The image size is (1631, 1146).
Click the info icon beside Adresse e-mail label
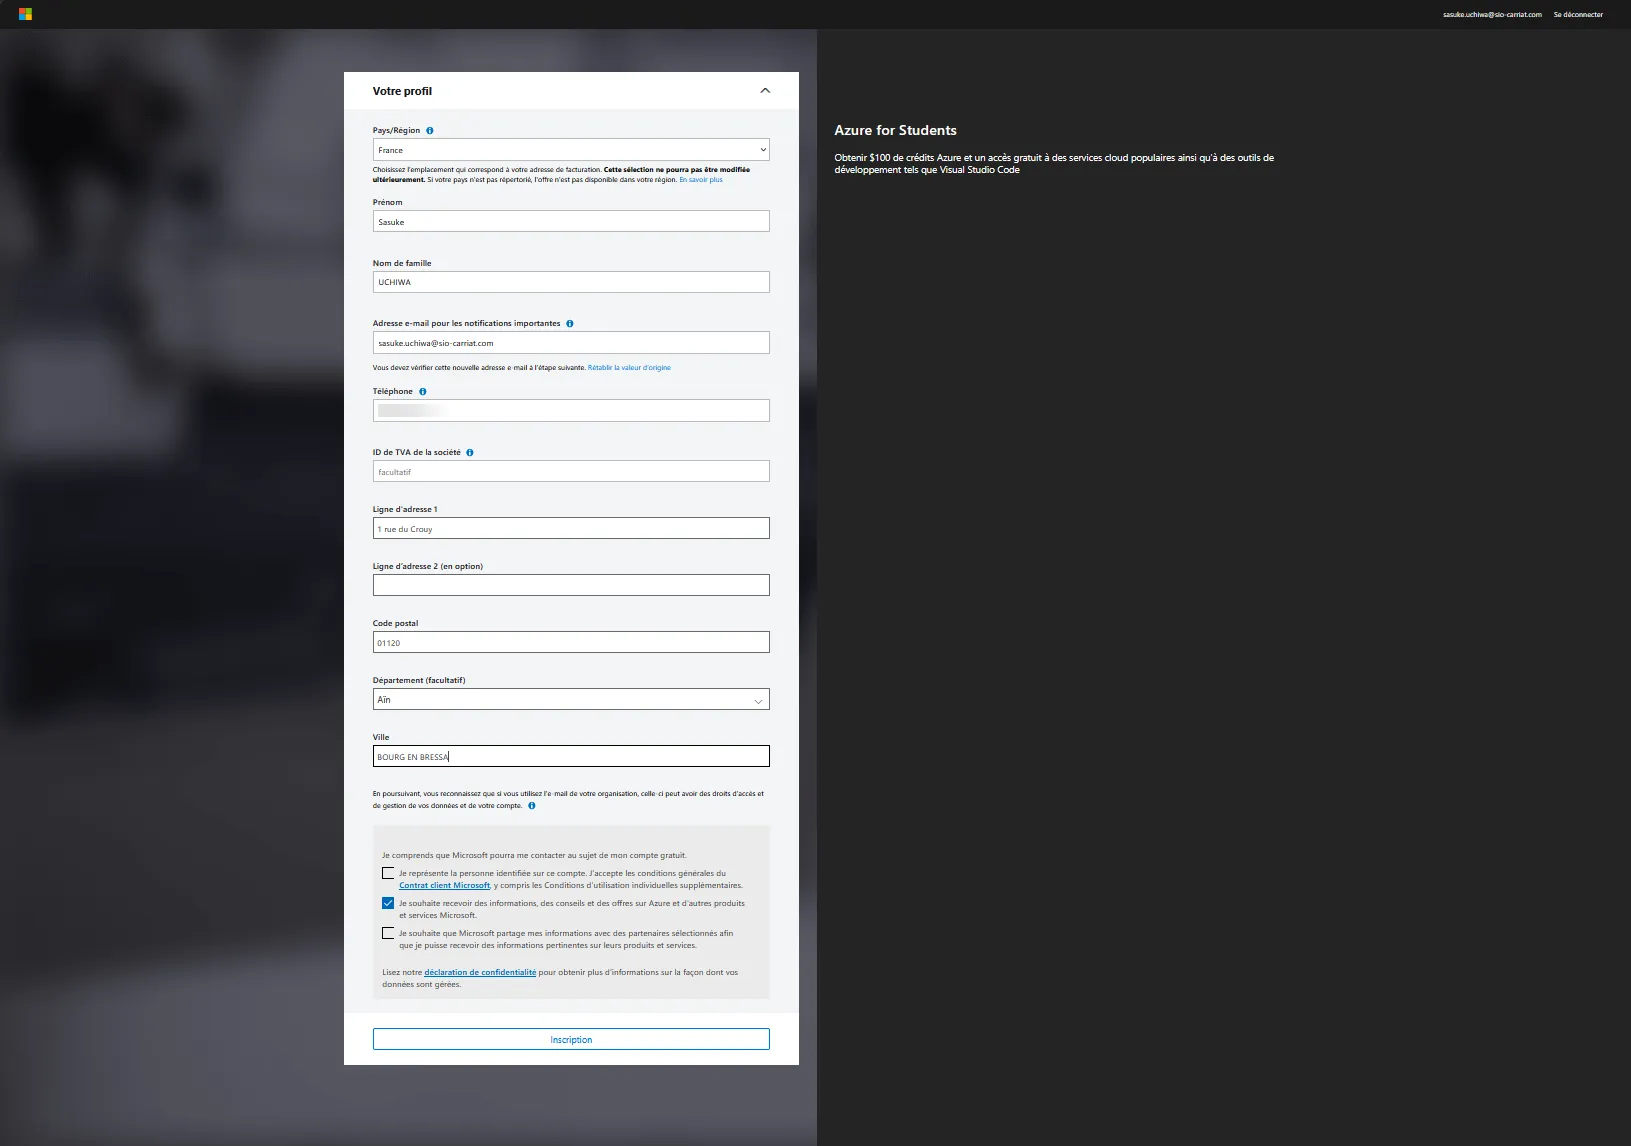tap(570, 323)
